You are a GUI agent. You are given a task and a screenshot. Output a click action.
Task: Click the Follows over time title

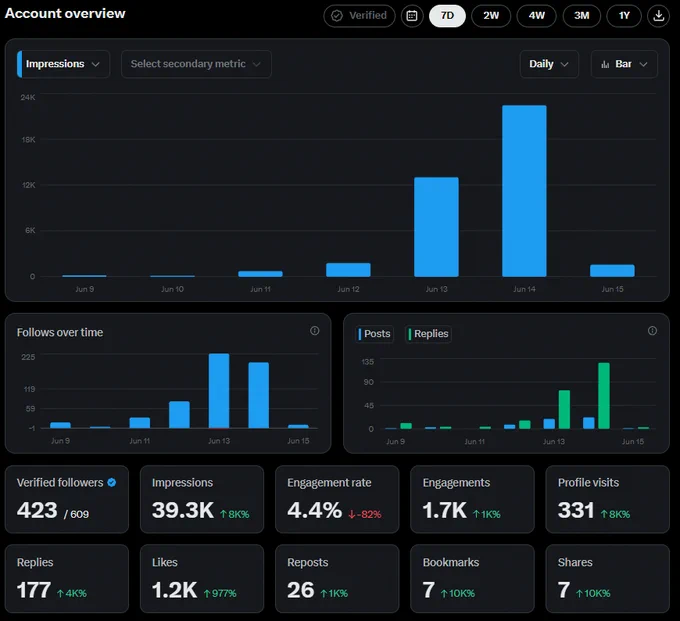[60, 333]
